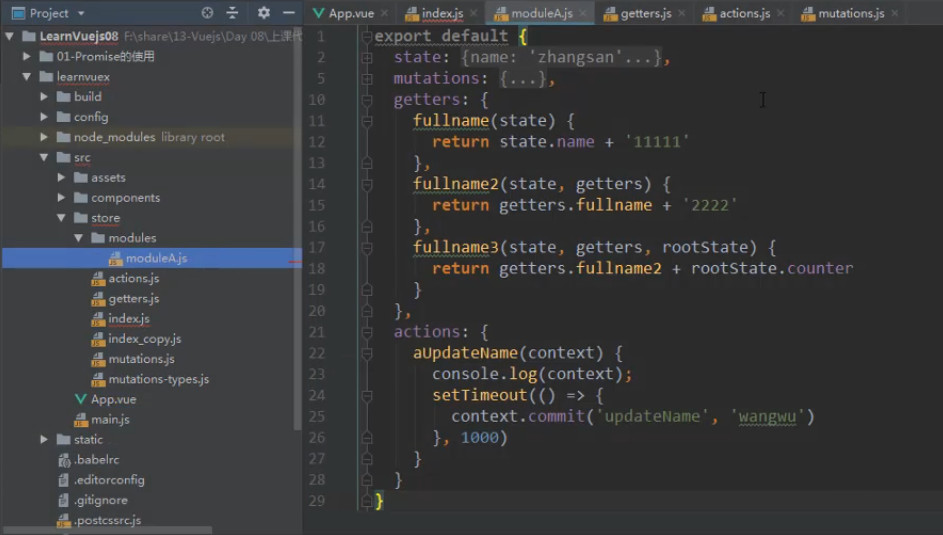The width and height of the screenshot is (943, 535).
Task: Collapse the LearnVuejs08 project root
Action: coord(10,36)
